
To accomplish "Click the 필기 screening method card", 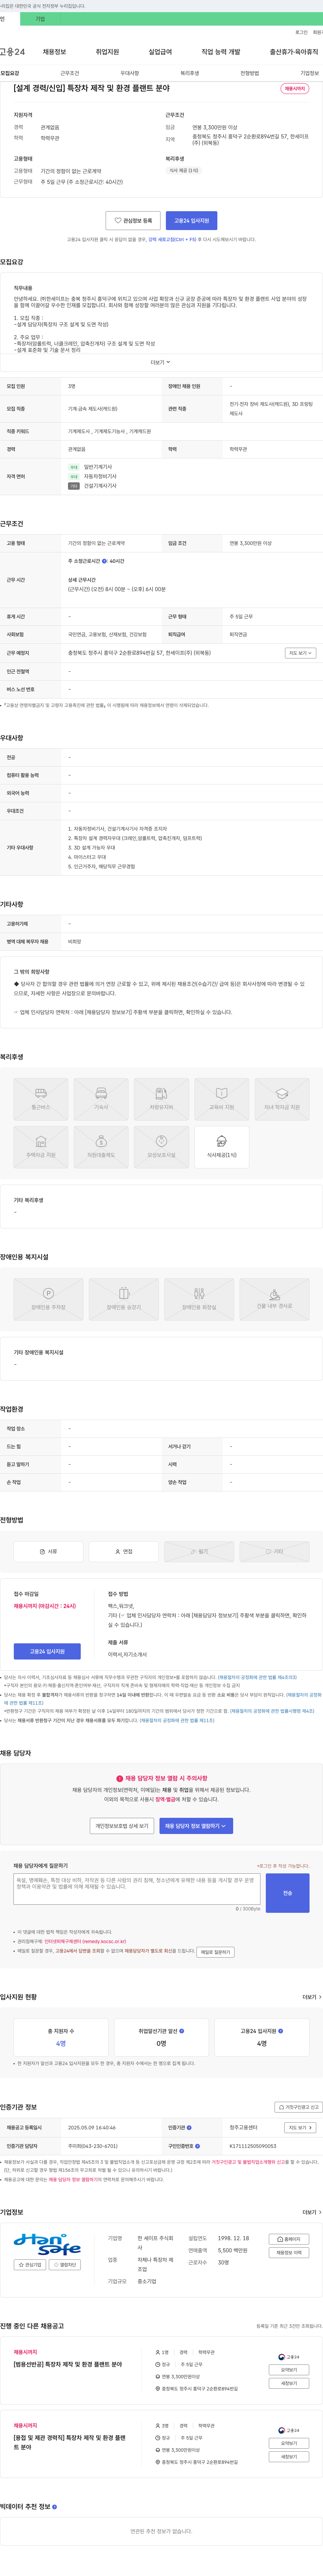I will point(199,1552).
